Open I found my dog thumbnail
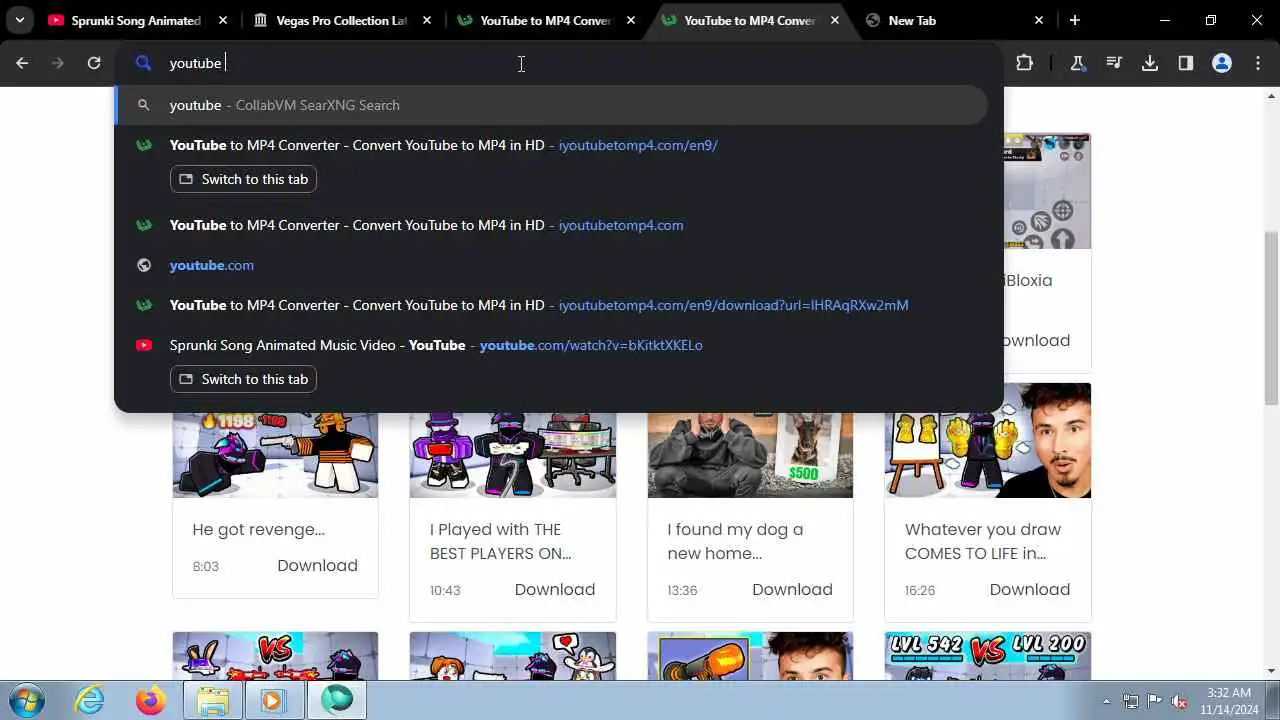 (750, 454)
